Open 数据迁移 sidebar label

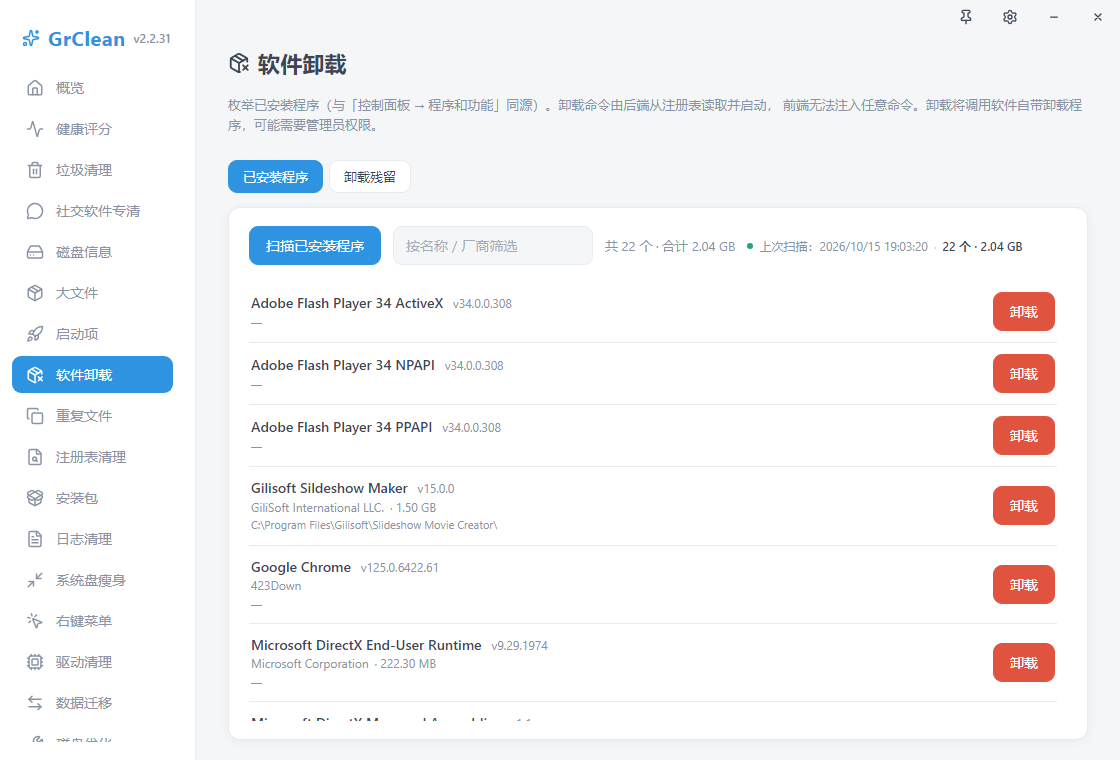click(x=84, y=703)
